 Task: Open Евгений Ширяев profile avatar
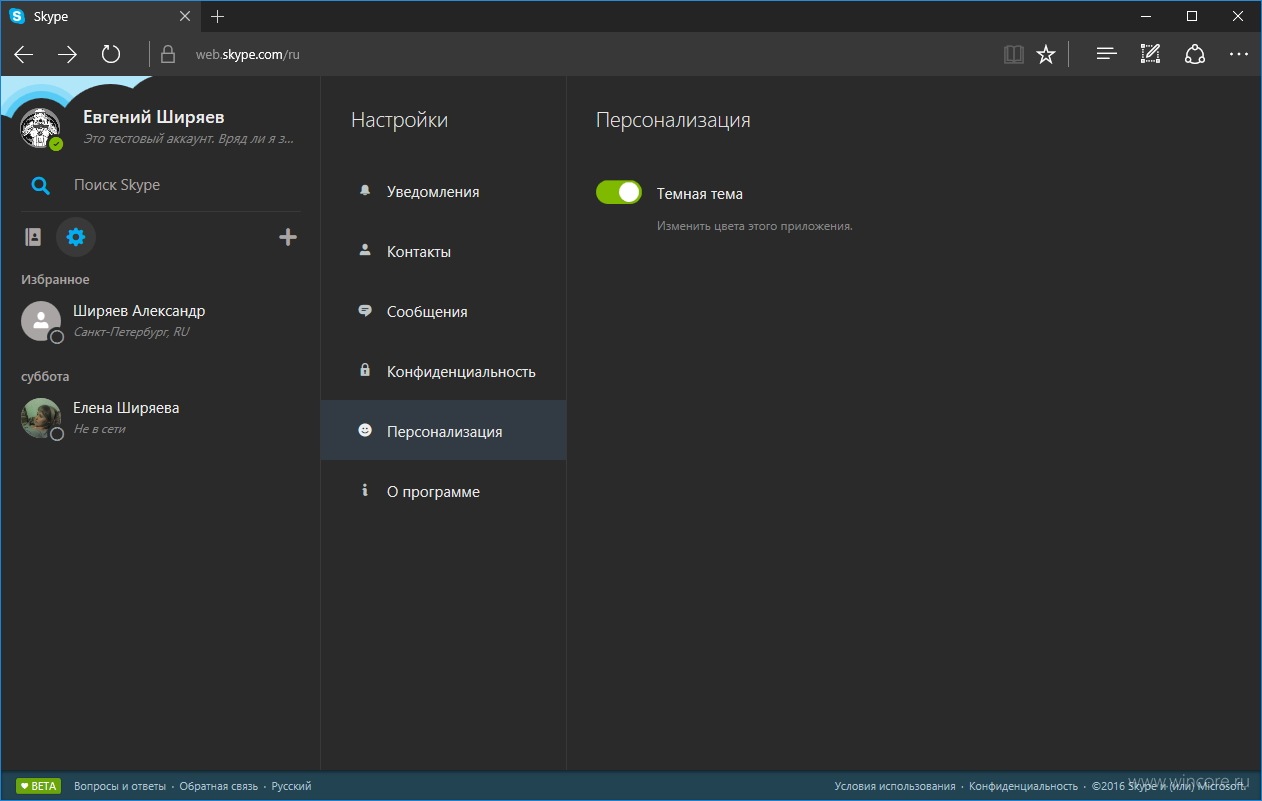(41, 128)
